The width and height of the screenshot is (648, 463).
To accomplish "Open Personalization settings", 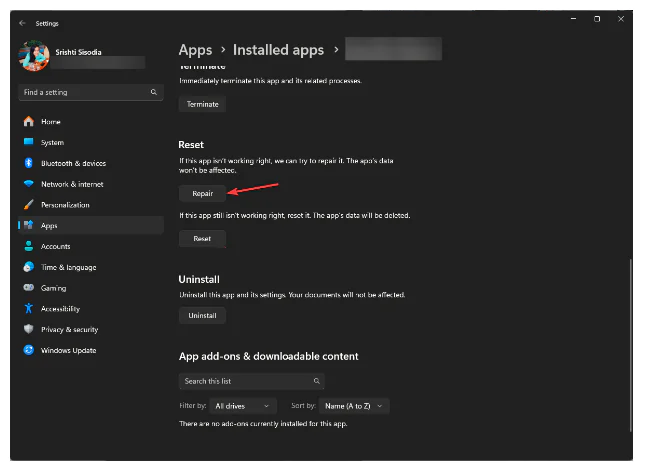I will (x=91, y=205).
